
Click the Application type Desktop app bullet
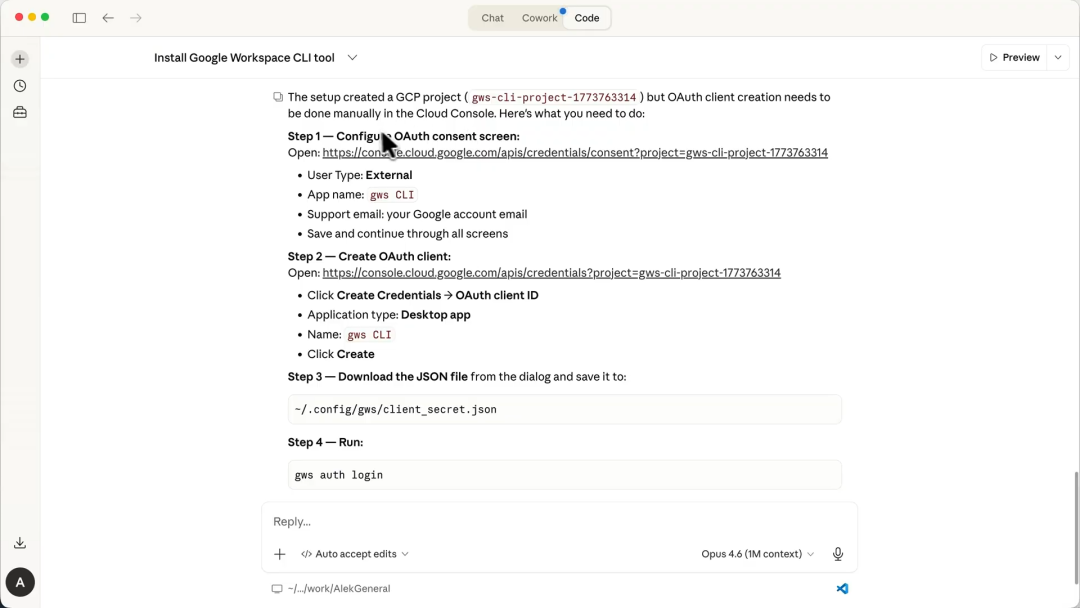click(388, 315)
